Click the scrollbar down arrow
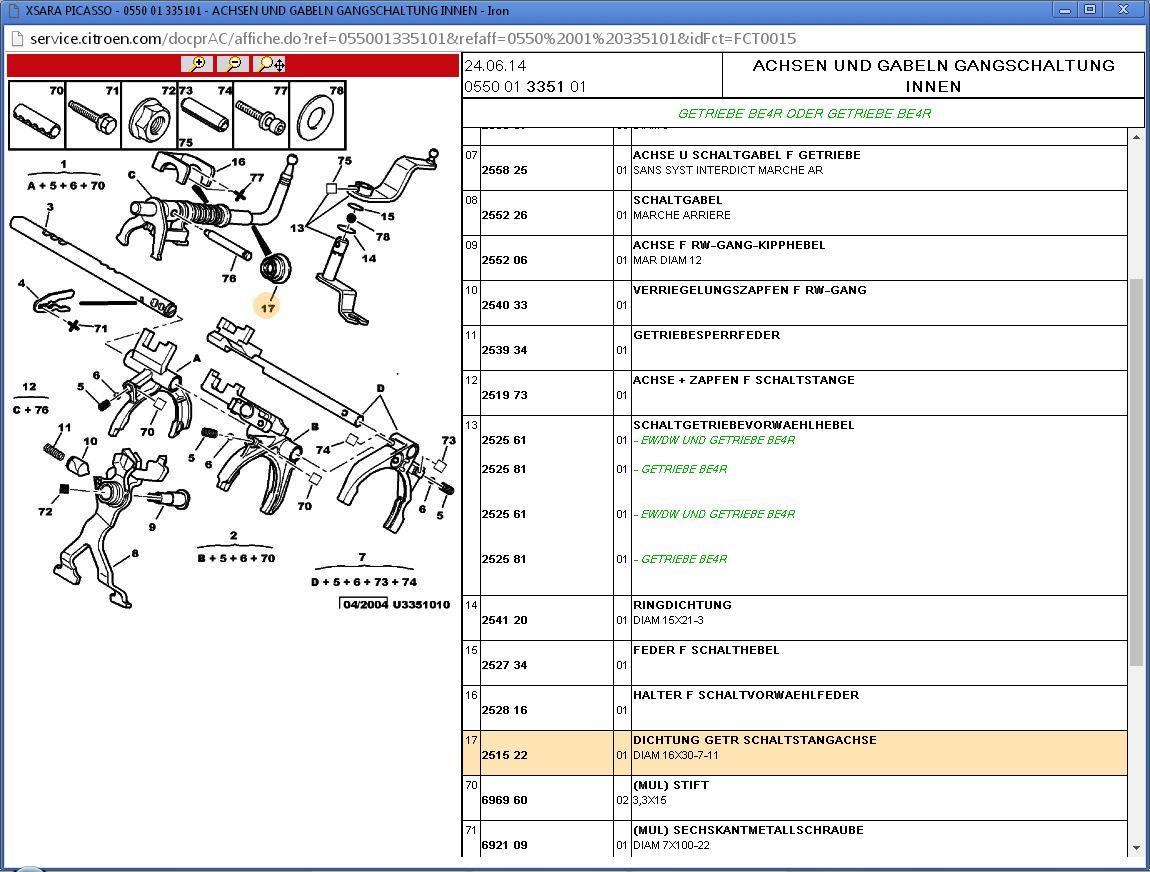Screen dimensions: 1150x872 (x=1136, y=849)
